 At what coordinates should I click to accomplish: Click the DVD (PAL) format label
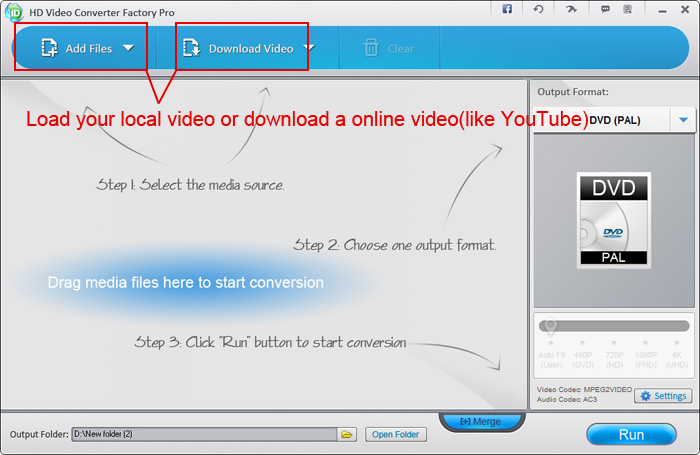(x=615, y=120)
